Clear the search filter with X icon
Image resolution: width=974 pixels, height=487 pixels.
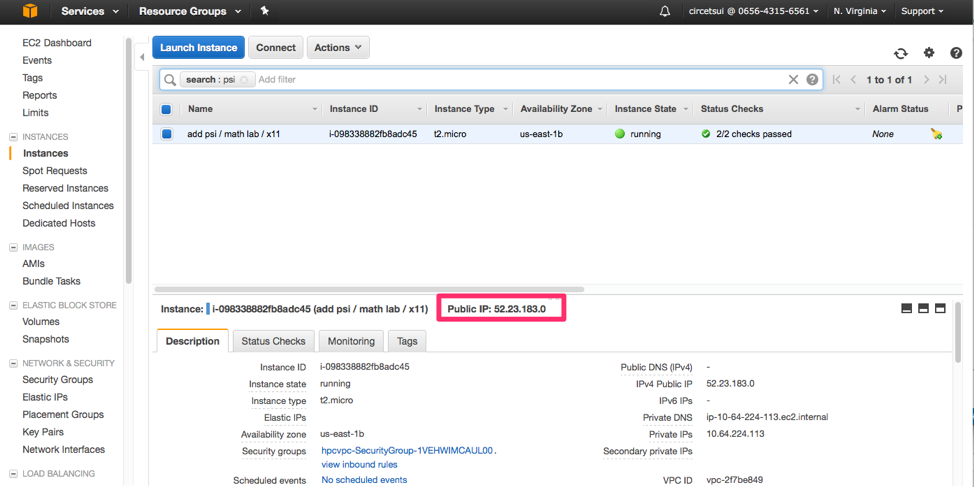click(793, 80)
